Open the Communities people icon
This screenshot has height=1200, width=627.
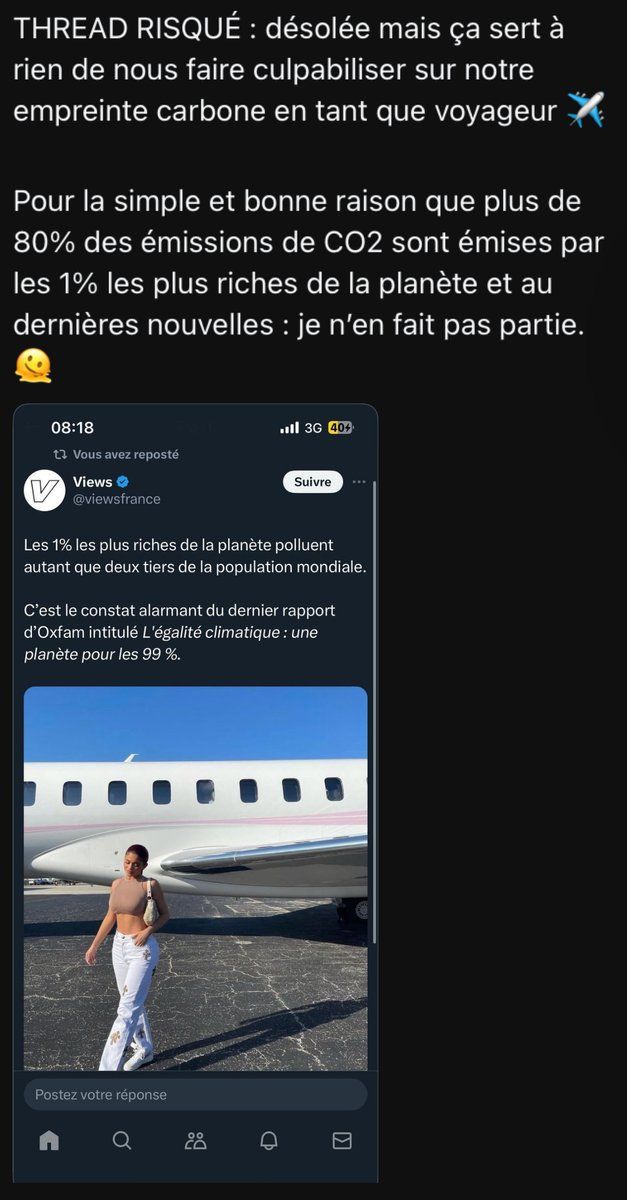click(x=196, y=1140)
